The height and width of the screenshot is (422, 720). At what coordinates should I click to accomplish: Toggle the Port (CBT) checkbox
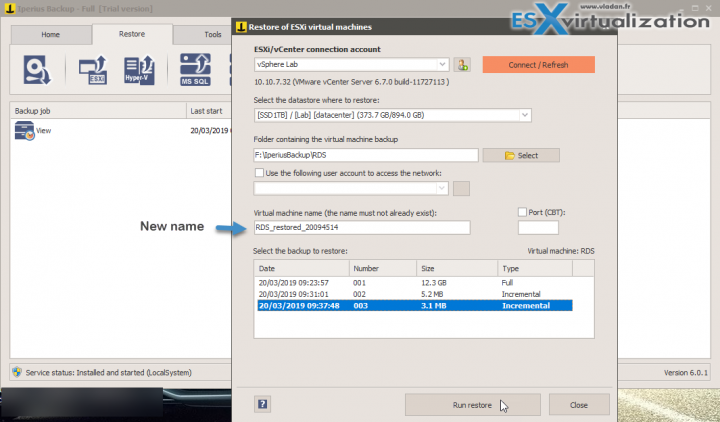(x=522, y=212)
